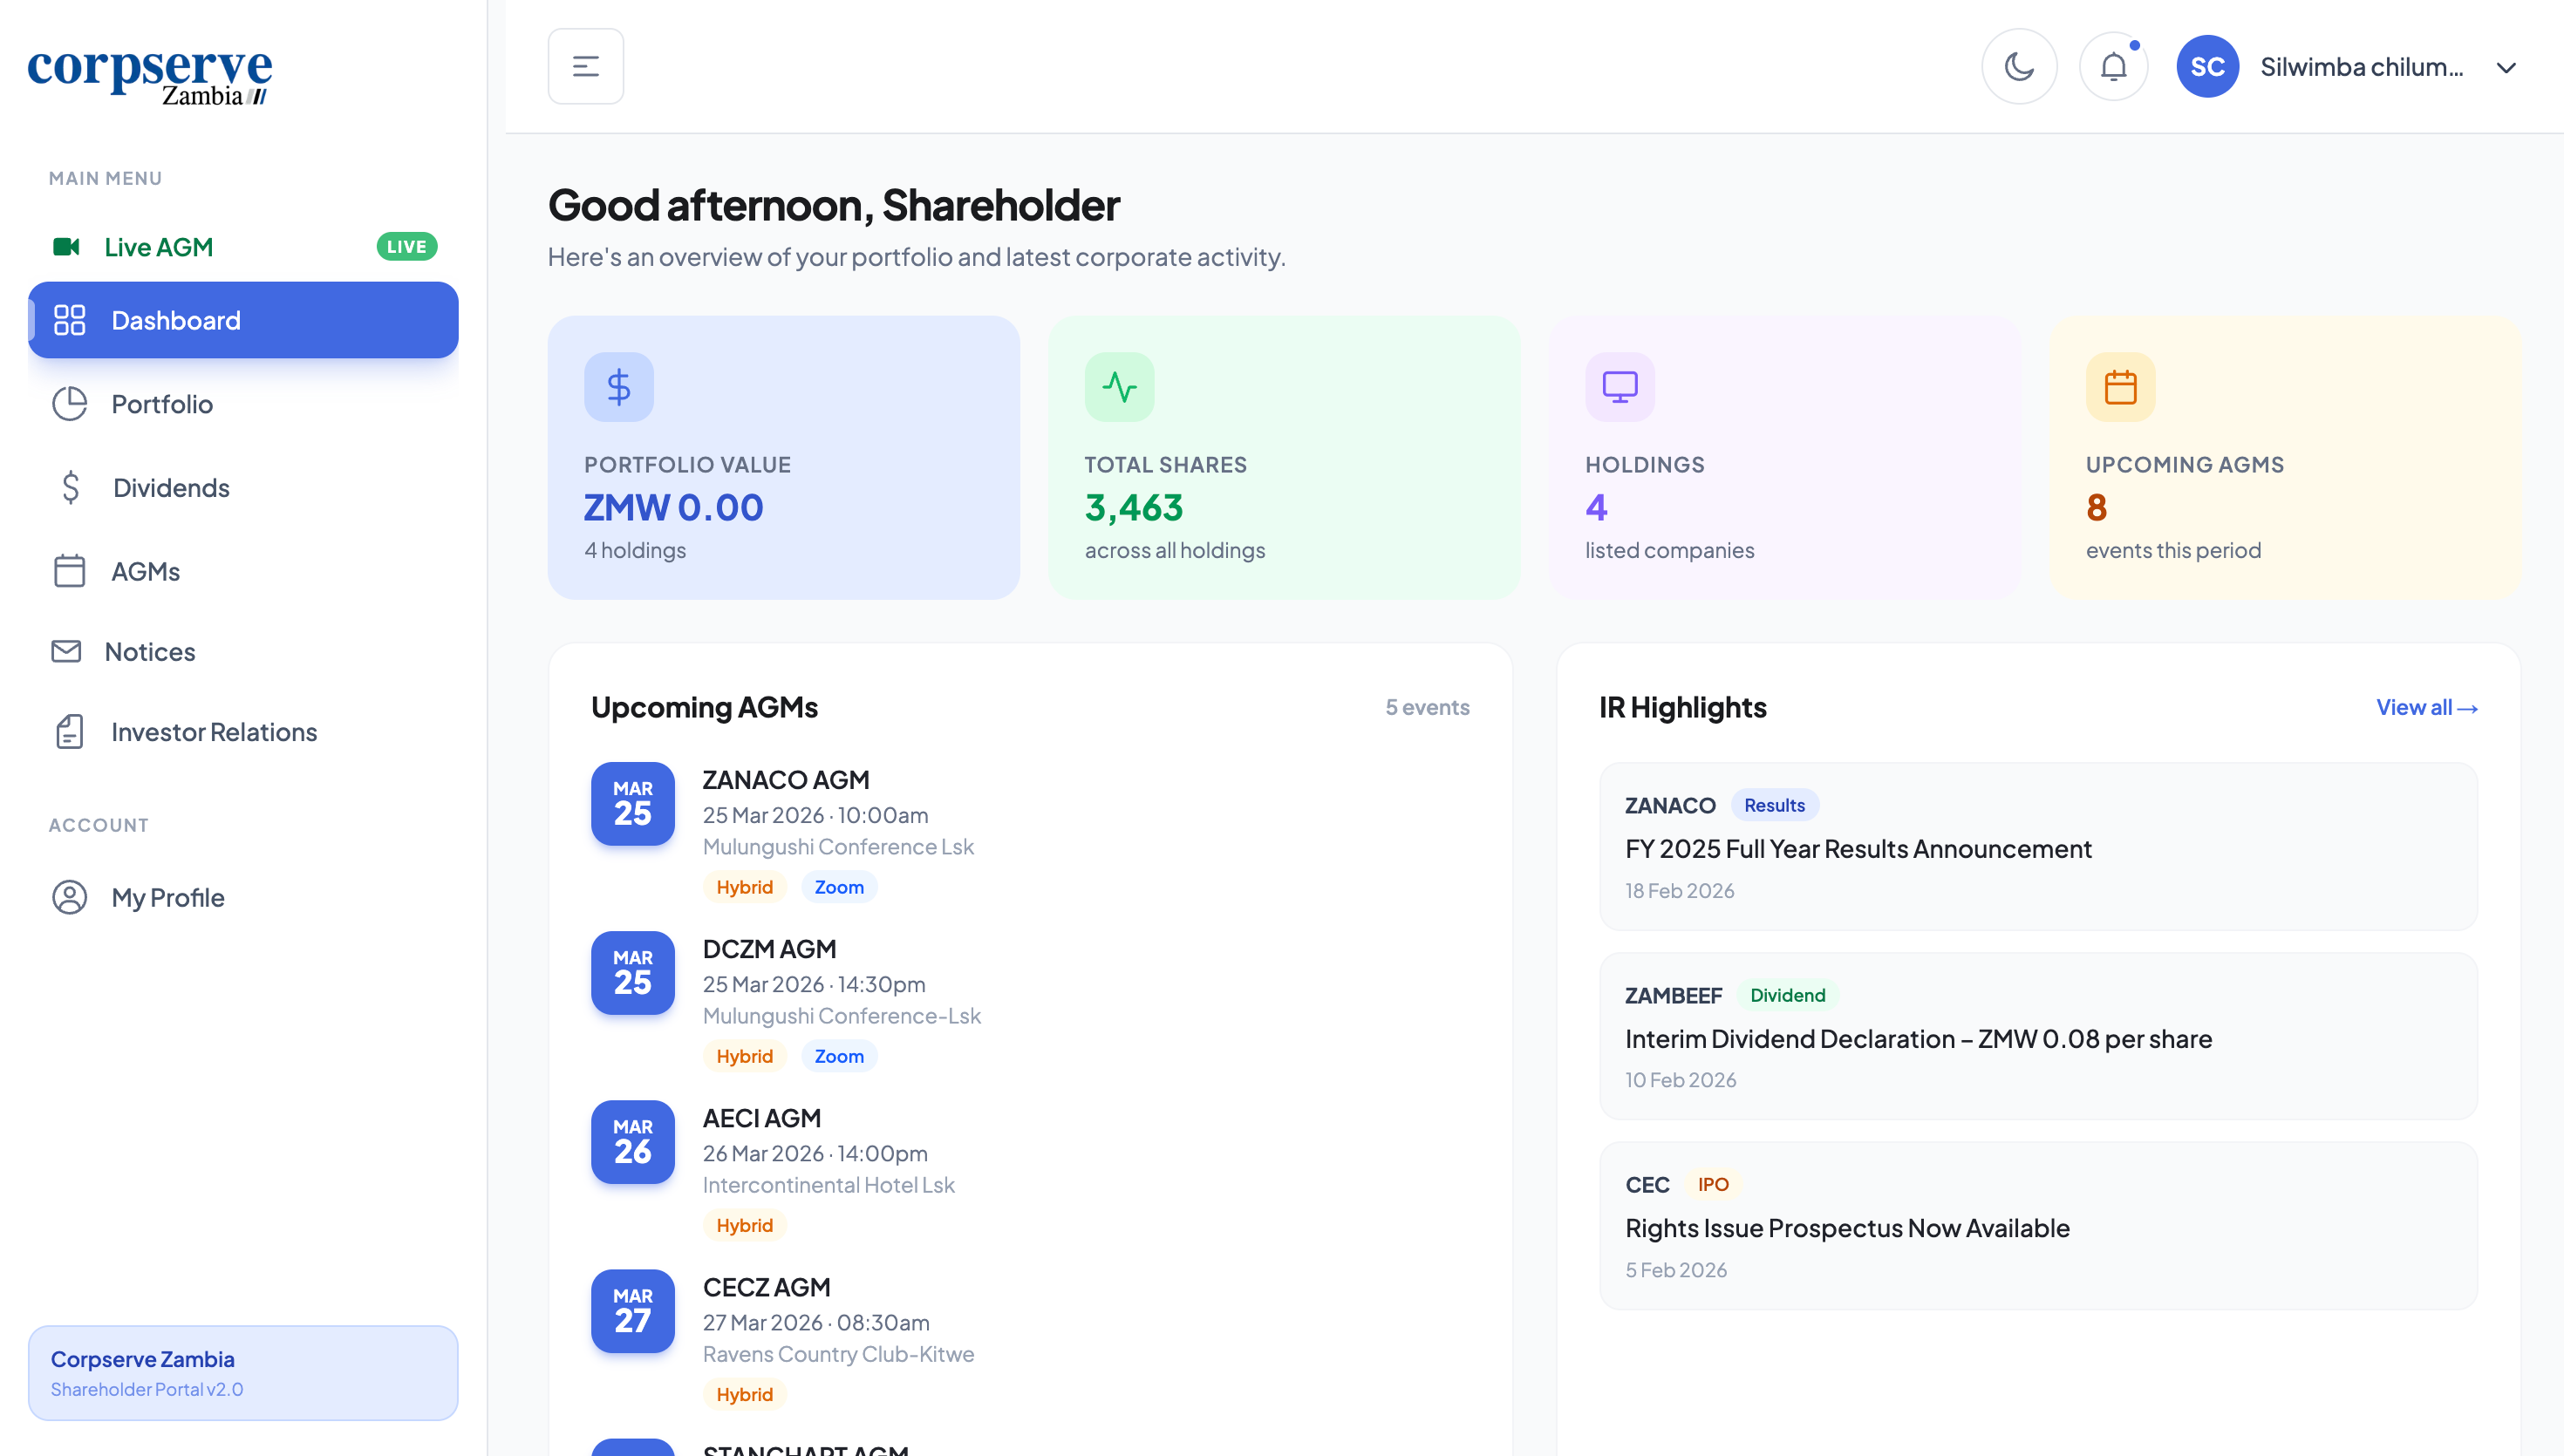
Task: Collapse the sidebar using the hamburger icon
Action: (x=585, y=66)
